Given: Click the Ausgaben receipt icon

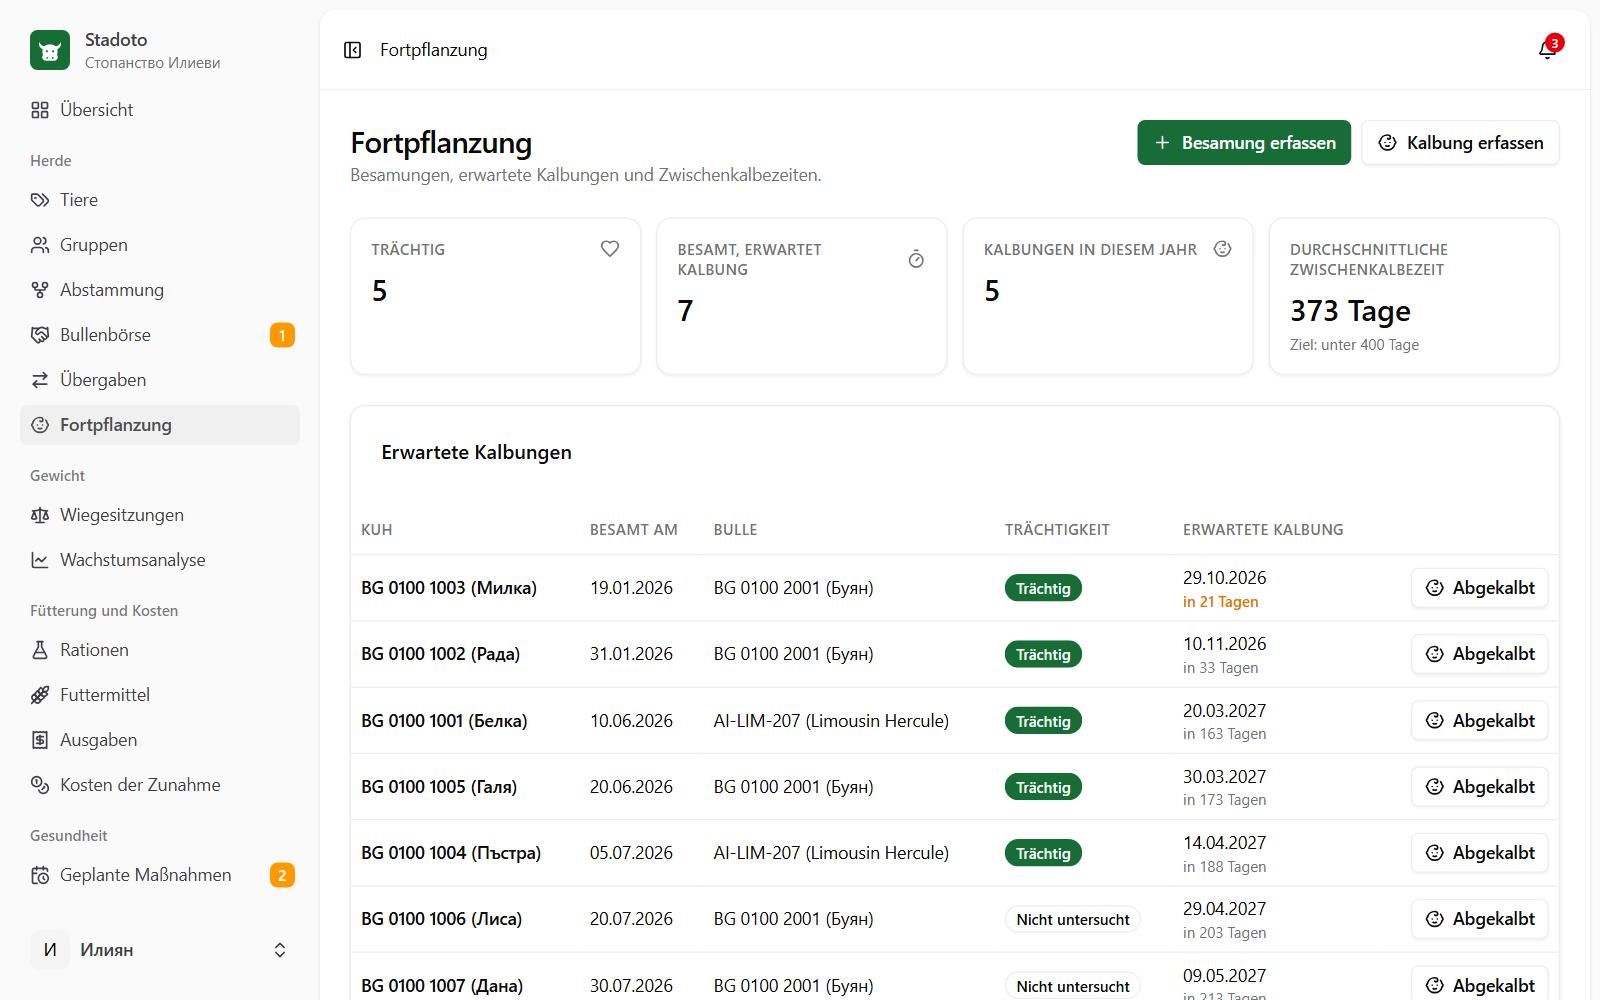Looking at the screenshot, I should tap(40, 740).
